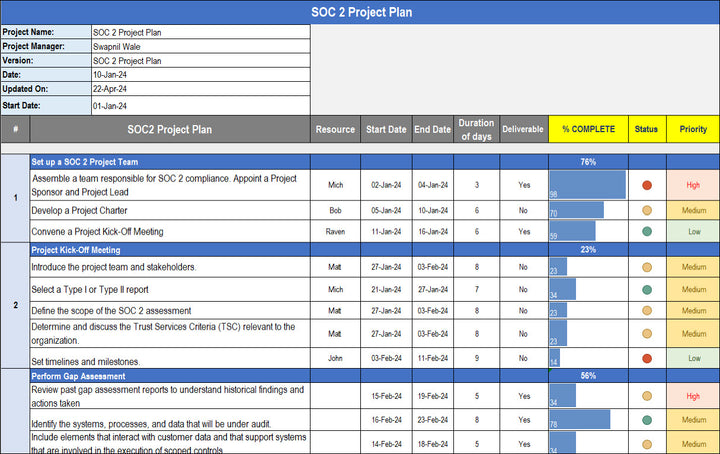Select the Project Manager value Swapnil Wale
720x454 pixels.
point(201,46)
